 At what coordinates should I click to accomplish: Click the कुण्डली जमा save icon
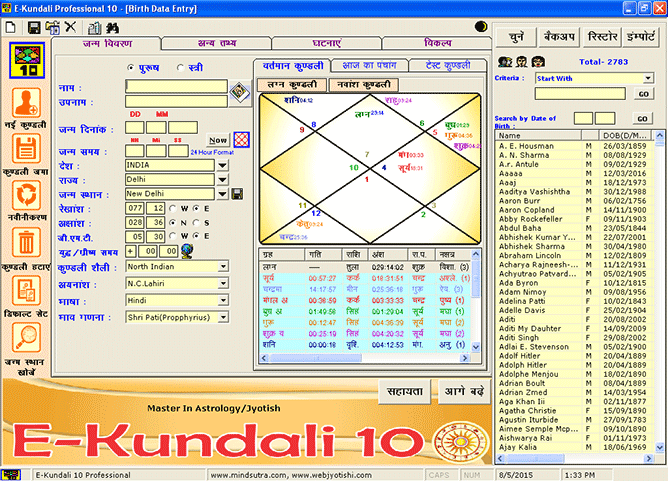pyautogui.click(x=26, y=149)
